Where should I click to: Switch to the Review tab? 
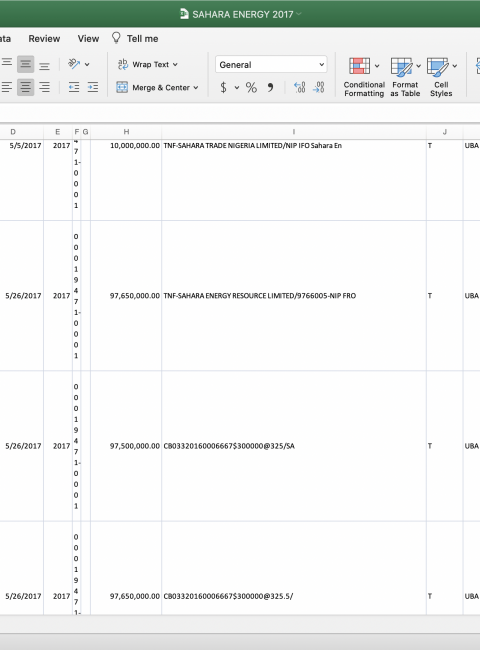click(44, 39)
